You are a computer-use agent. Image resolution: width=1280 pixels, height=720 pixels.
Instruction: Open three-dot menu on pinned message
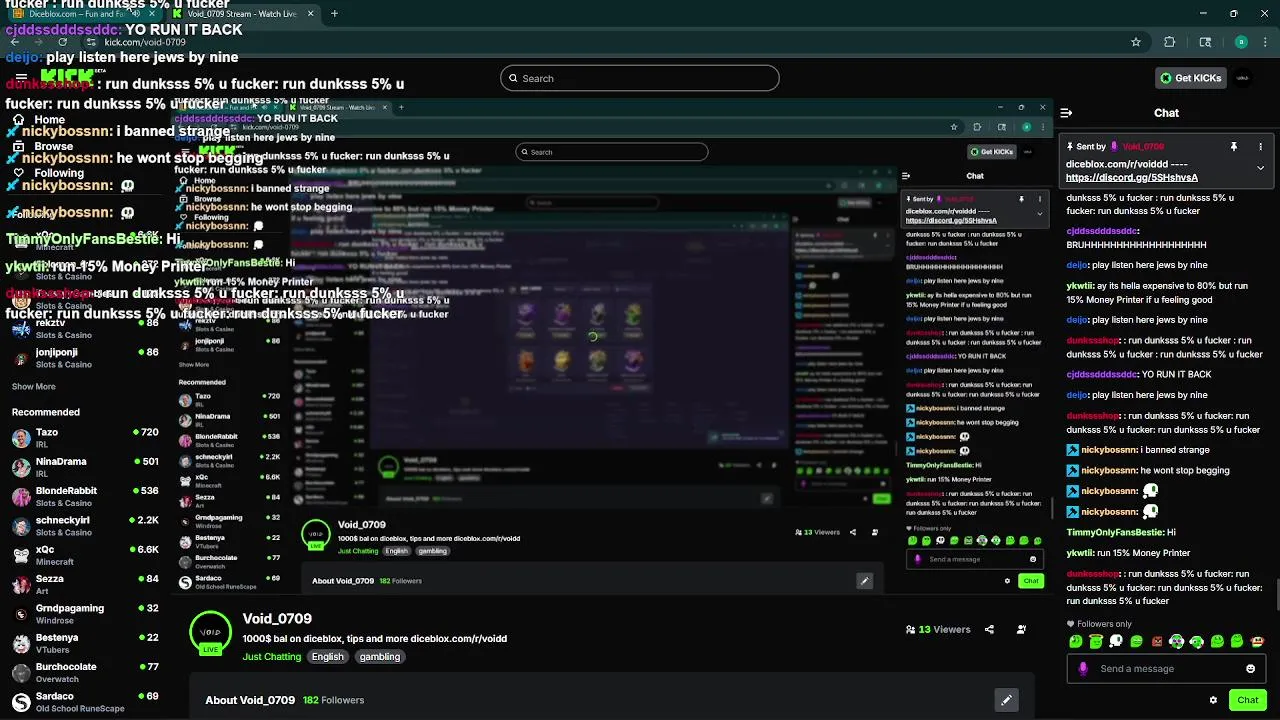1260,146
